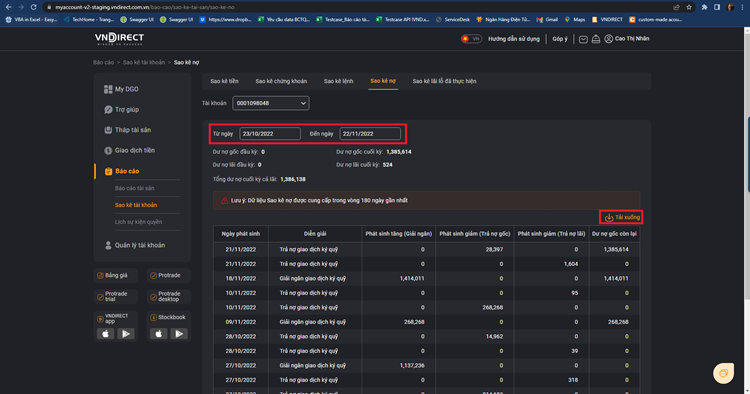Open Protrade desktop shortcut
This screenshot has width=750, height=394.
coord(168,296)
